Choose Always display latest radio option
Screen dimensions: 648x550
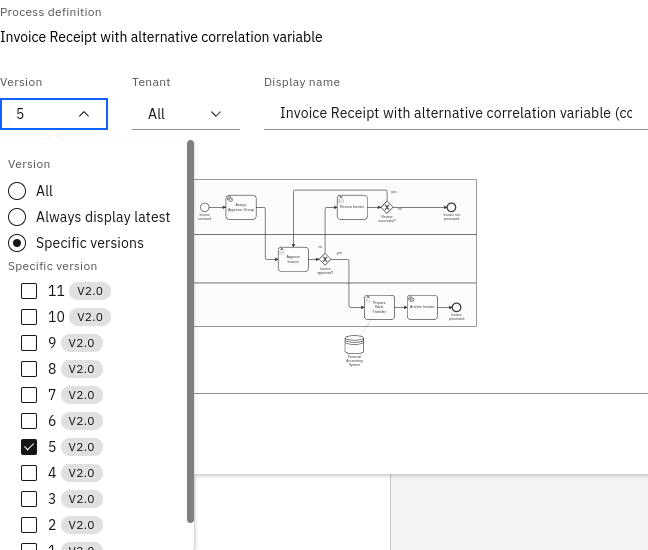(x=17, y=217)
